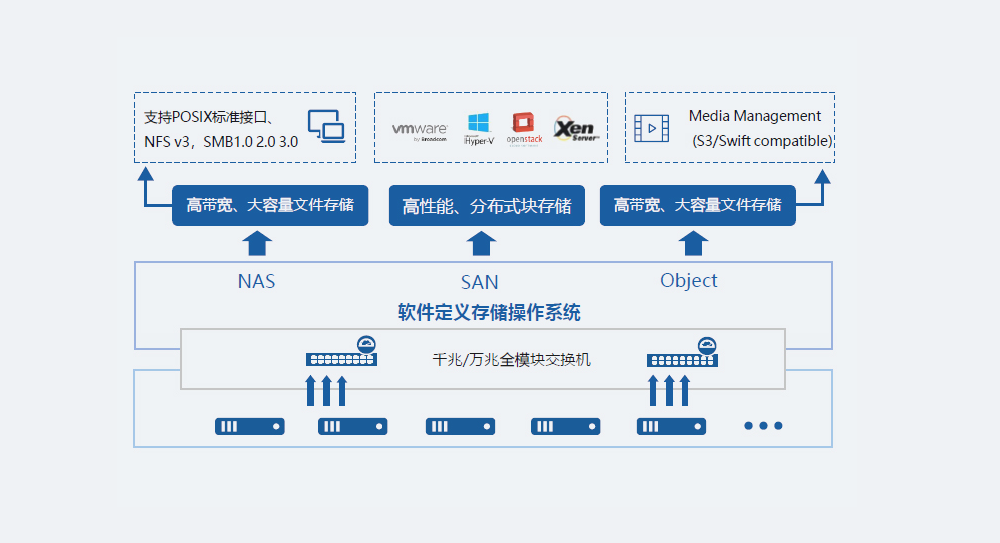Image resolution: width=1000 pixels, height=543 pixels.
Task: Click the triple up arrows under the left switch
Action: point(326,391)
